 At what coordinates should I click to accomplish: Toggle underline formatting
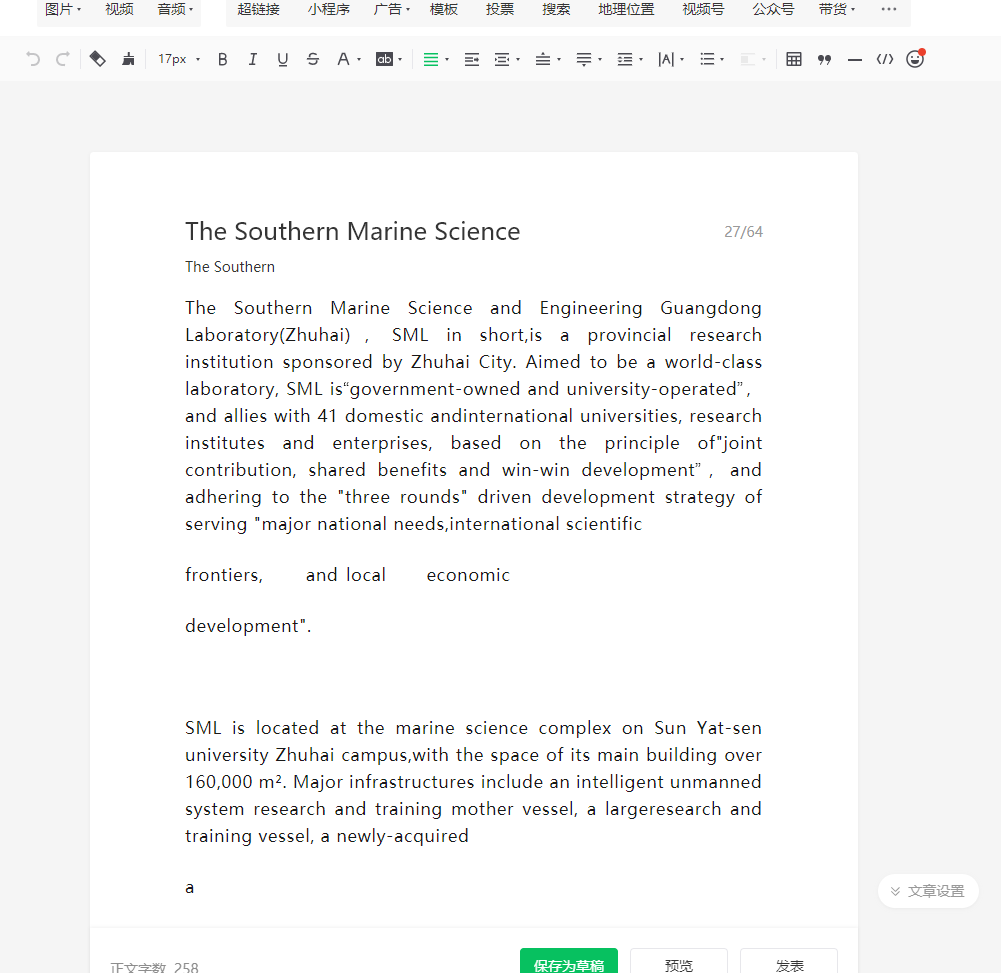point(282,59)
